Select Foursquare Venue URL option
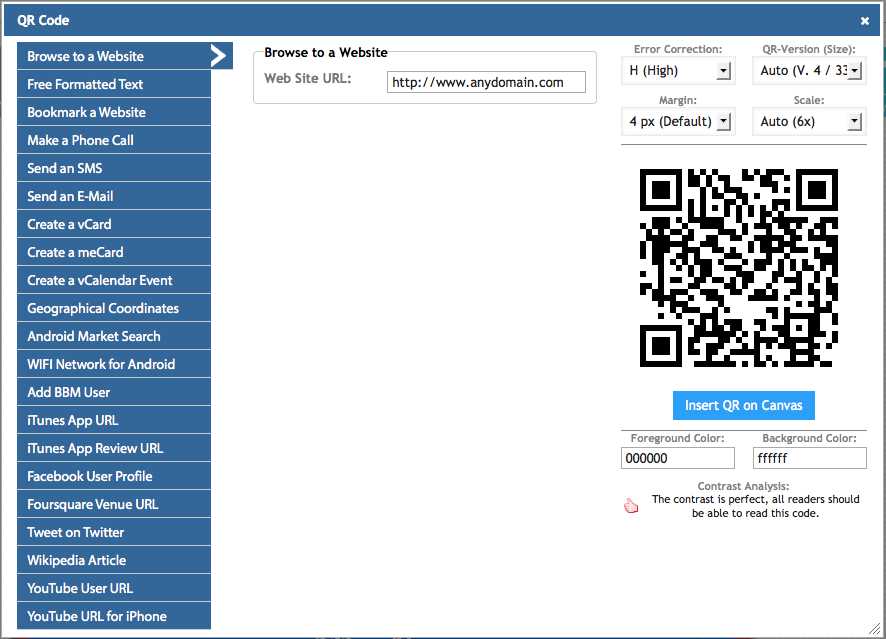Screen dimensions: 886x639 click(114, 504)
